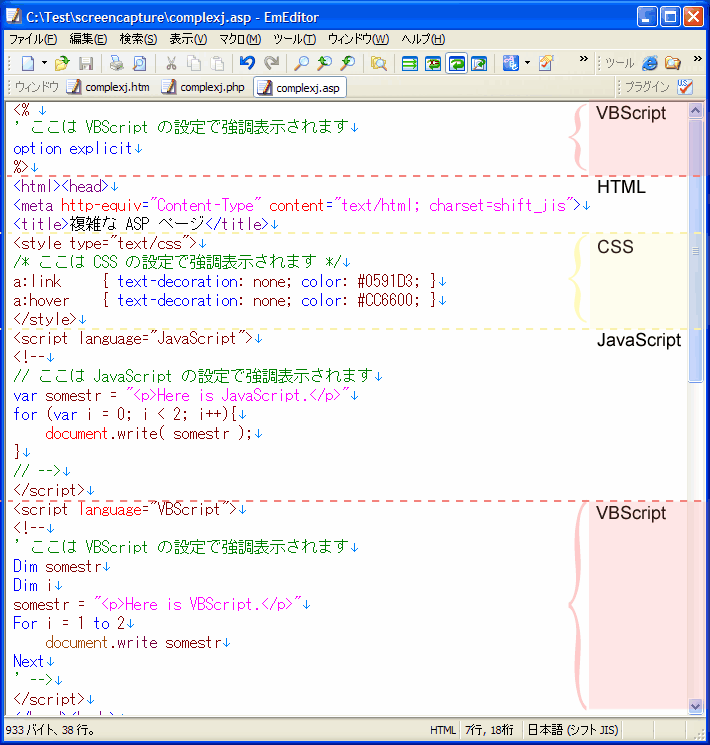Click the 'Next' keyword line
Image resolution: width=710 pixels, height=745 pixels.
29,661
